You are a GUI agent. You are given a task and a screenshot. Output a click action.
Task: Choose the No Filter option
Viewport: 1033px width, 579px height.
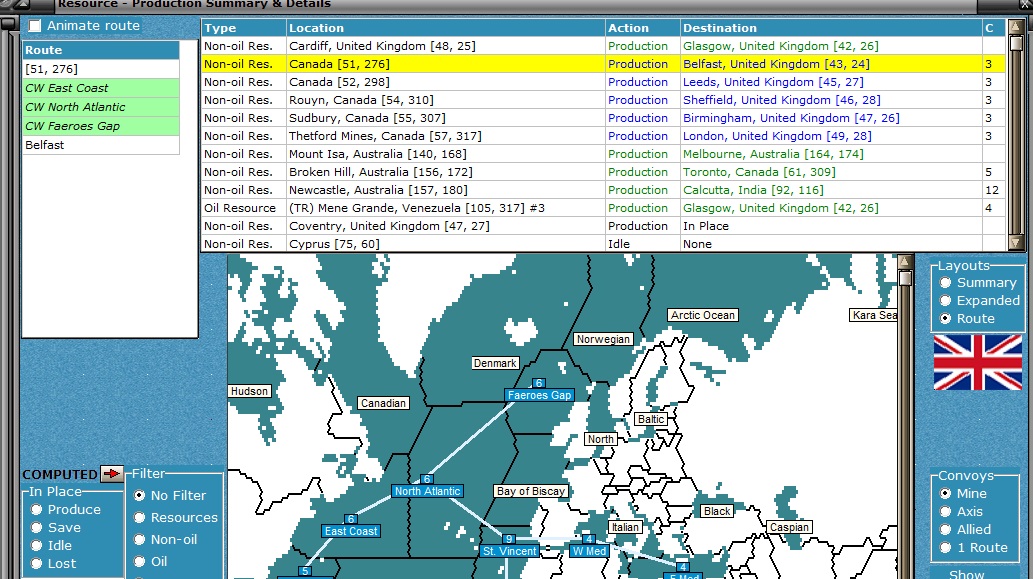pos(140,495)
